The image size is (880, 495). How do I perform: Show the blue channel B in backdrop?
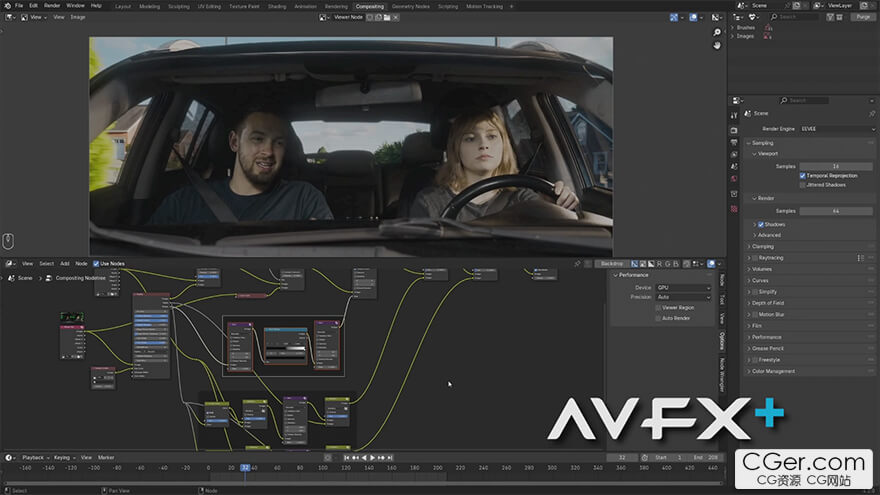pyautogui.click(x=676, y=264)
